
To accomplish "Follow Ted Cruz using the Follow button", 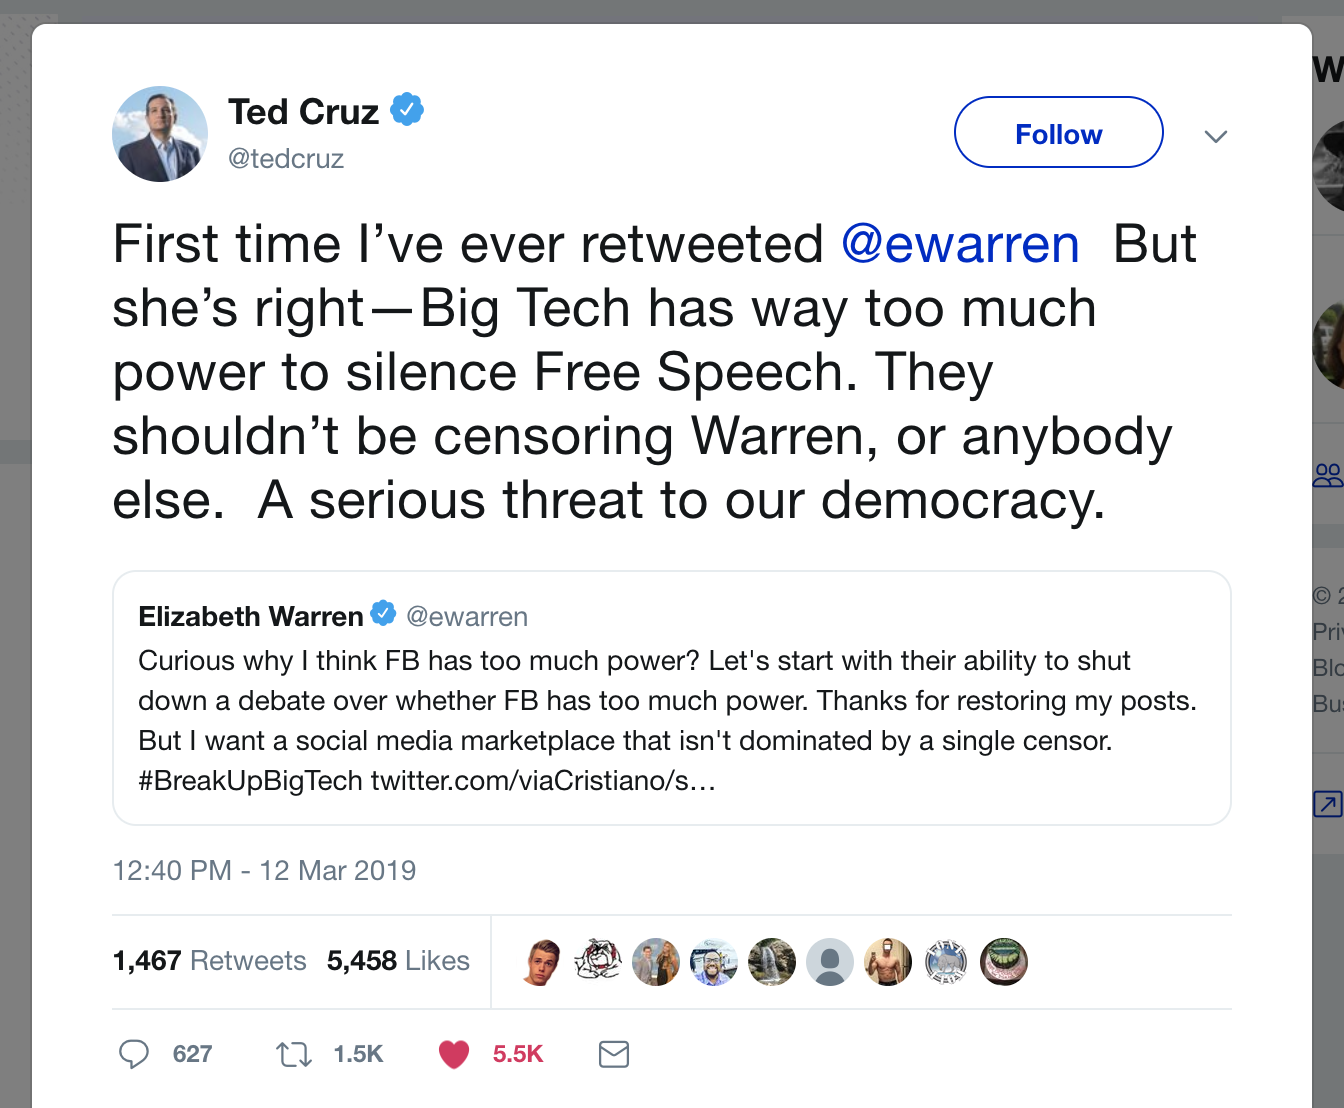I will 1058,132.
